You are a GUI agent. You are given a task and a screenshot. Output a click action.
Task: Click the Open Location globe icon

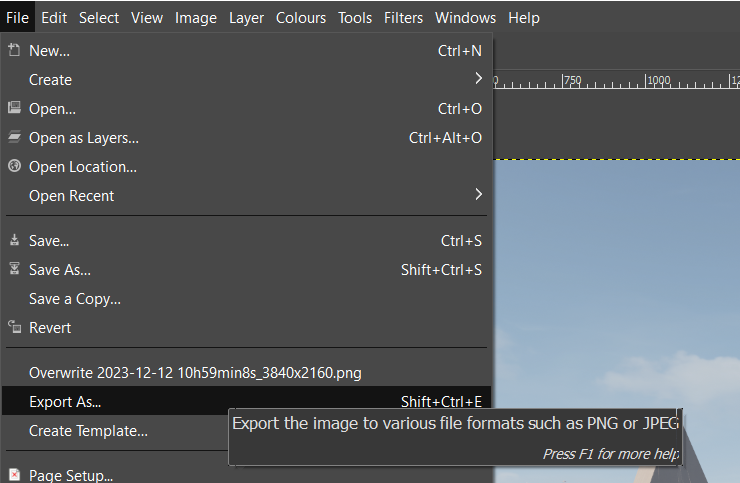(x=14, y=167)
